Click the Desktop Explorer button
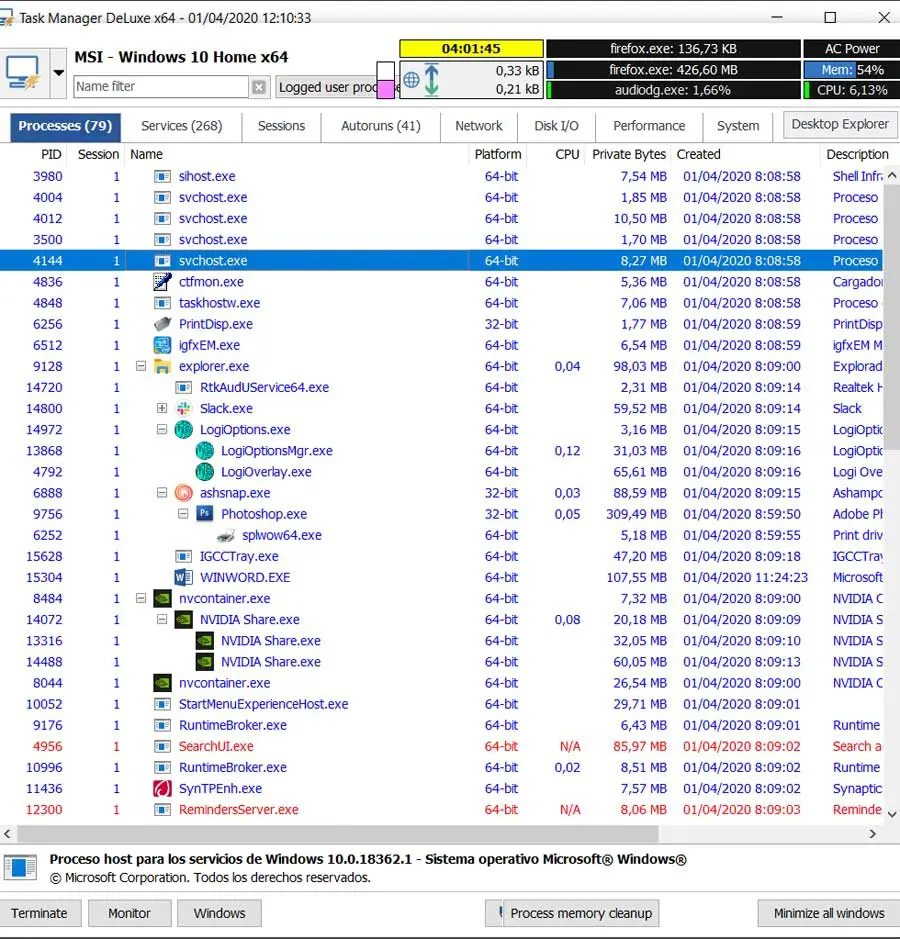This screenshot has width=900, height=939. pyautogui.click(x=840, y=125)
